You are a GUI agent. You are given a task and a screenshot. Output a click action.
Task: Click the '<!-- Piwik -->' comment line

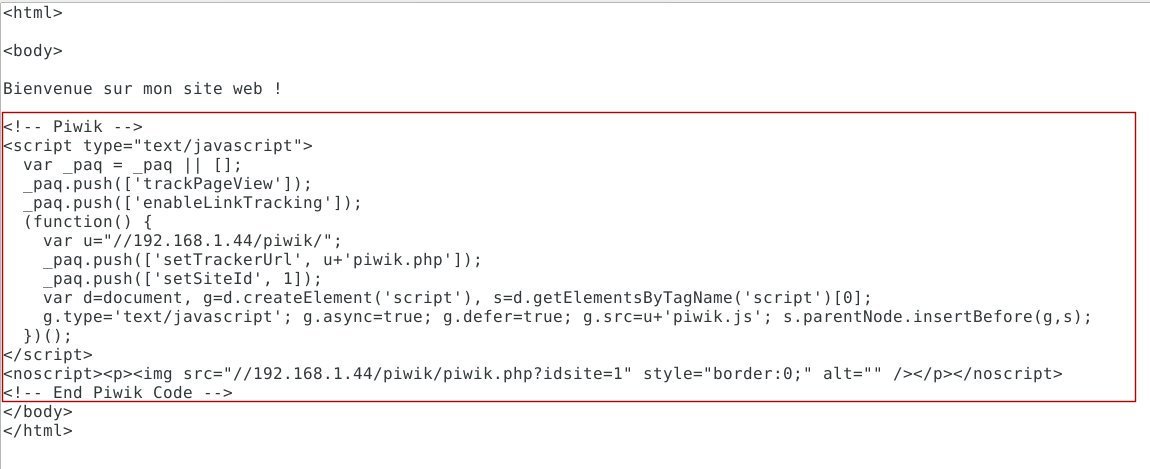coord(73,127)
